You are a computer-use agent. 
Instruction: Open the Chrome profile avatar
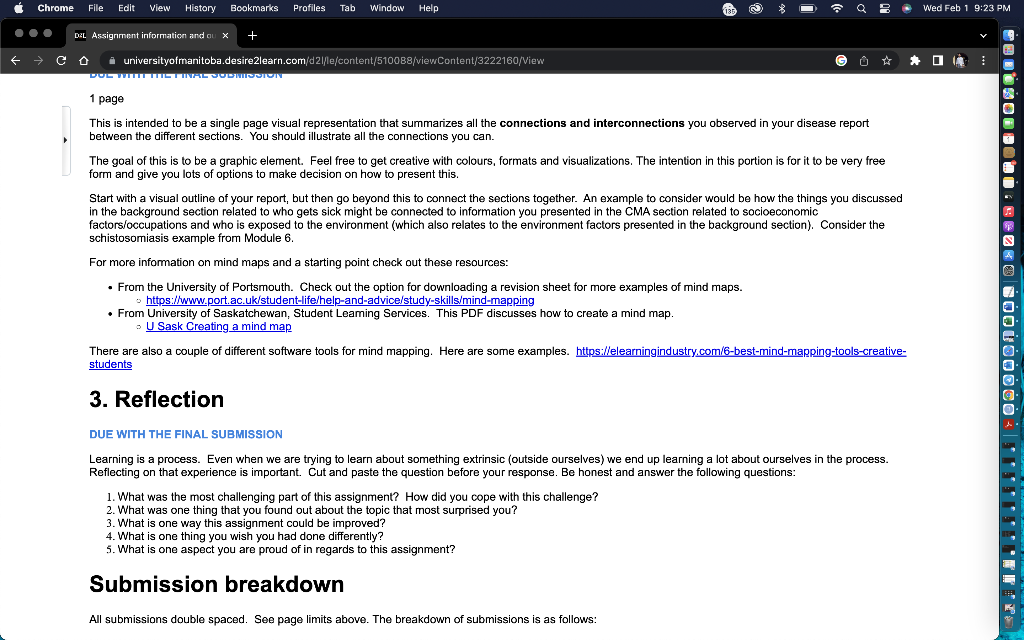tap(960, 60)
